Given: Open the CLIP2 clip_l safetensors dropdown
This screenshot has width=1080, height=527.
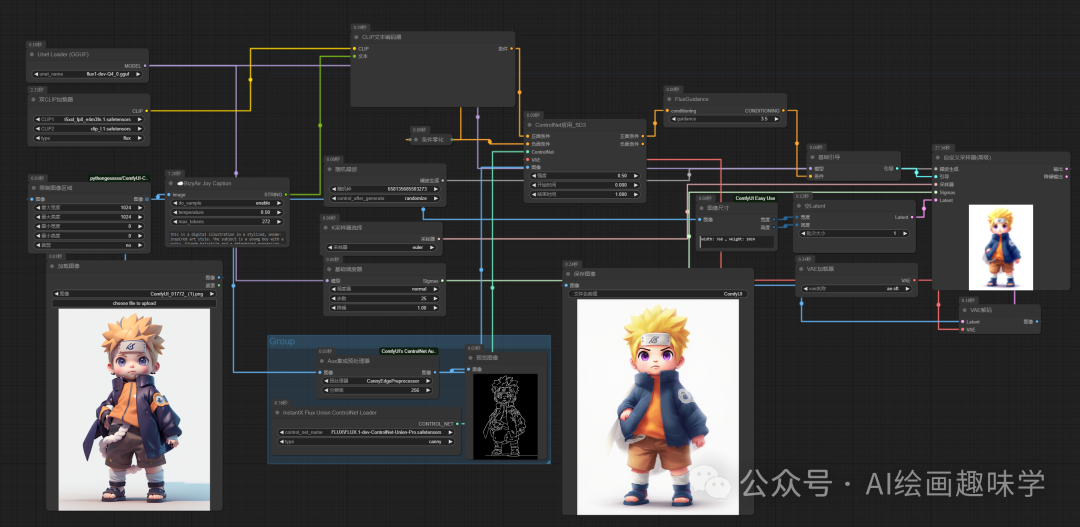Looking at the screenshot, I should tap(88, 128).
